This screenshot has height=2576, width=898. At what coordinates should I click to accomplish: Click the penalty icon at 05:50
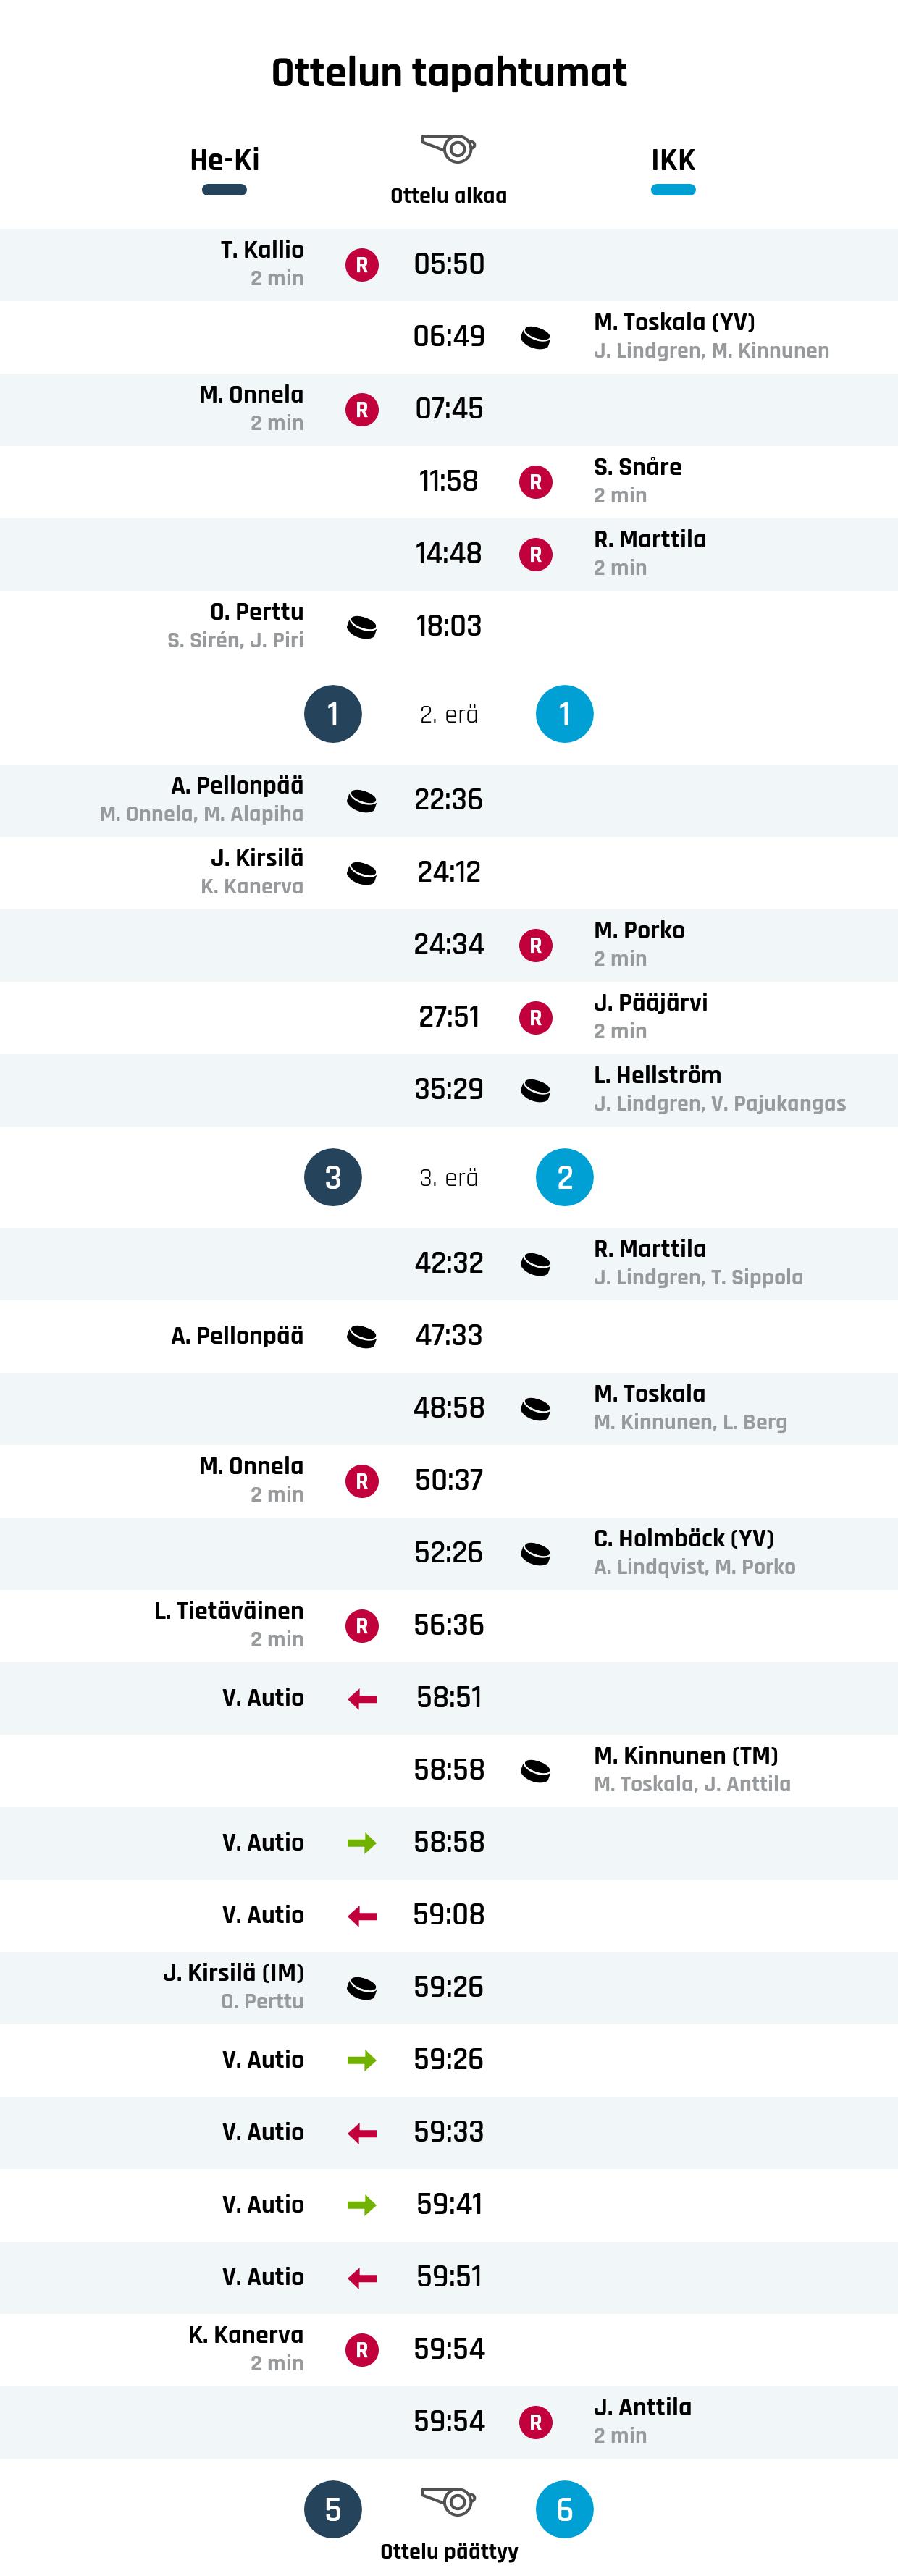point(362,265)
